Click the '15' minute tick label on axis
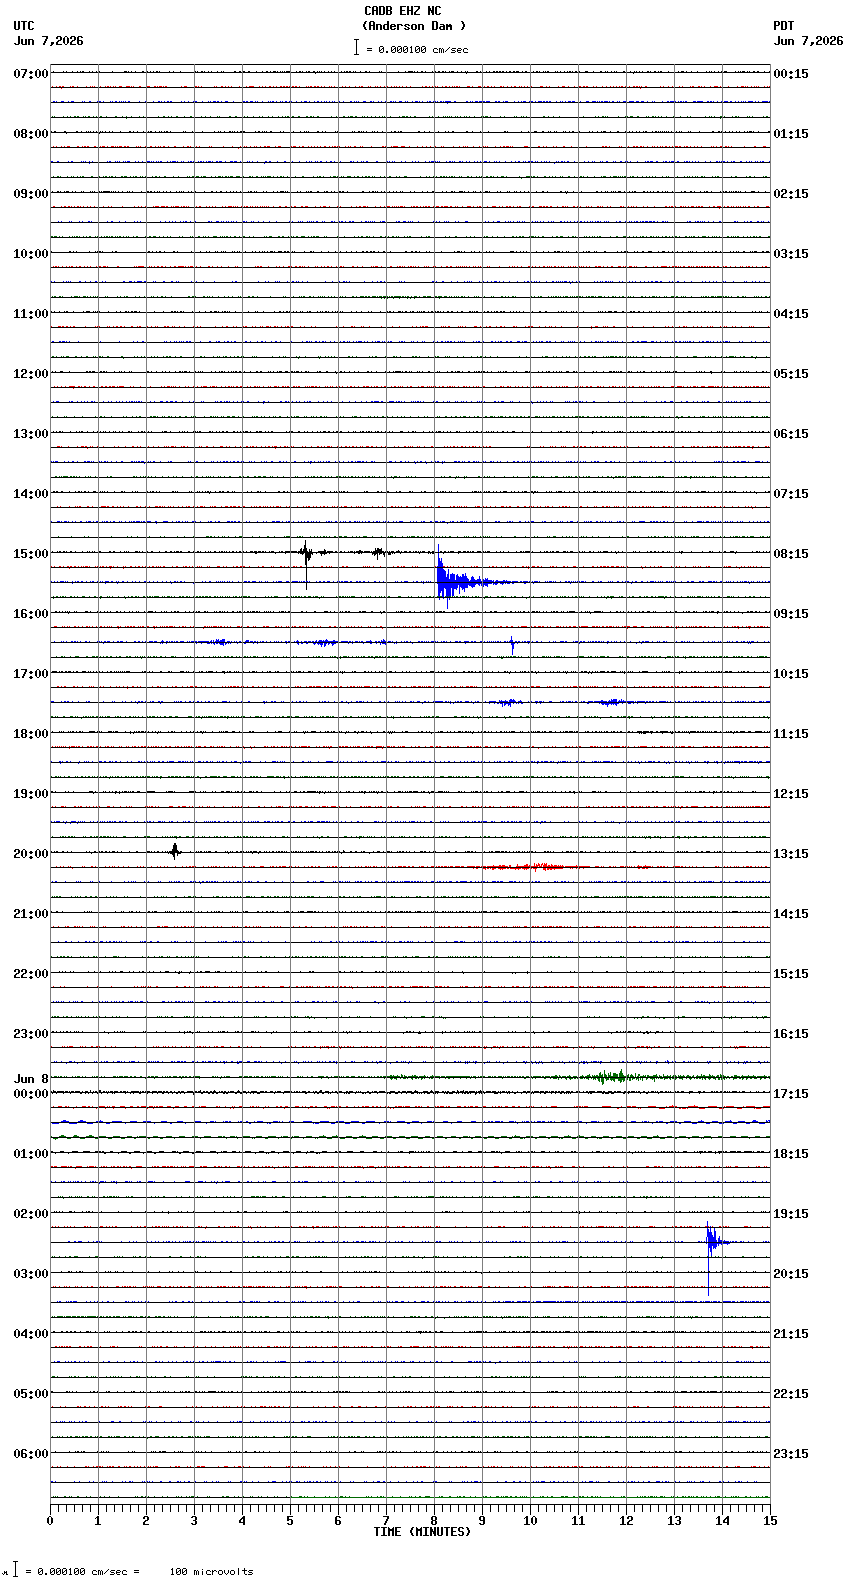This screenshot has height=1584, width=850. pos(770,1521)
